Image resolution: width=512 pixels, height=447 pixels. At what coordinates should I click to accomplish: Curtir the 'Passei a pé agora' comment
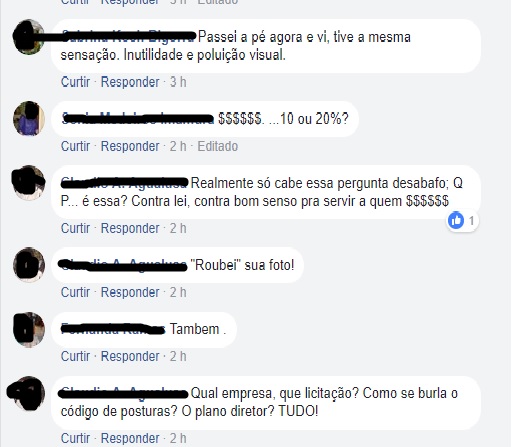(75, 82)
